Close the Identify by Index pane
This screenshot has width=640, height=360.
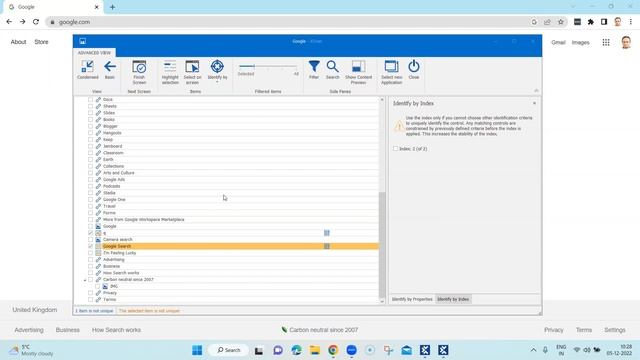click(x=534, y=103)
